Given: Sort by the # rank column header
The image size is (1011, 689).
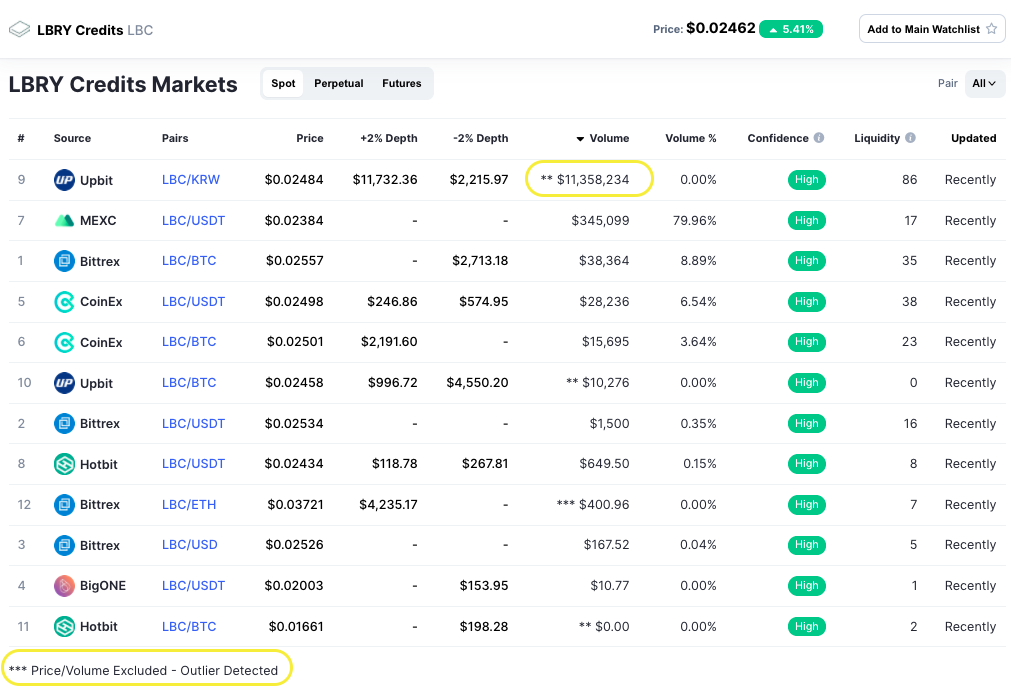Looking at the screenshot, I should [21, 138].
